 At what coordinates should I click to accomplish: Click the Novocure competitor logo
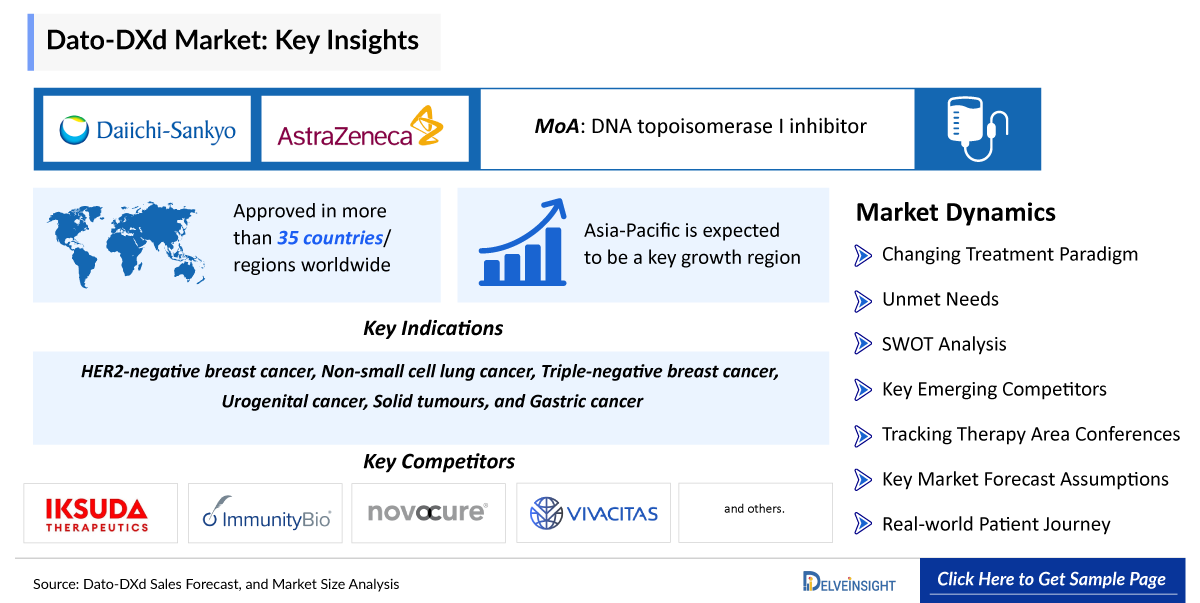(x=427, y=513)
